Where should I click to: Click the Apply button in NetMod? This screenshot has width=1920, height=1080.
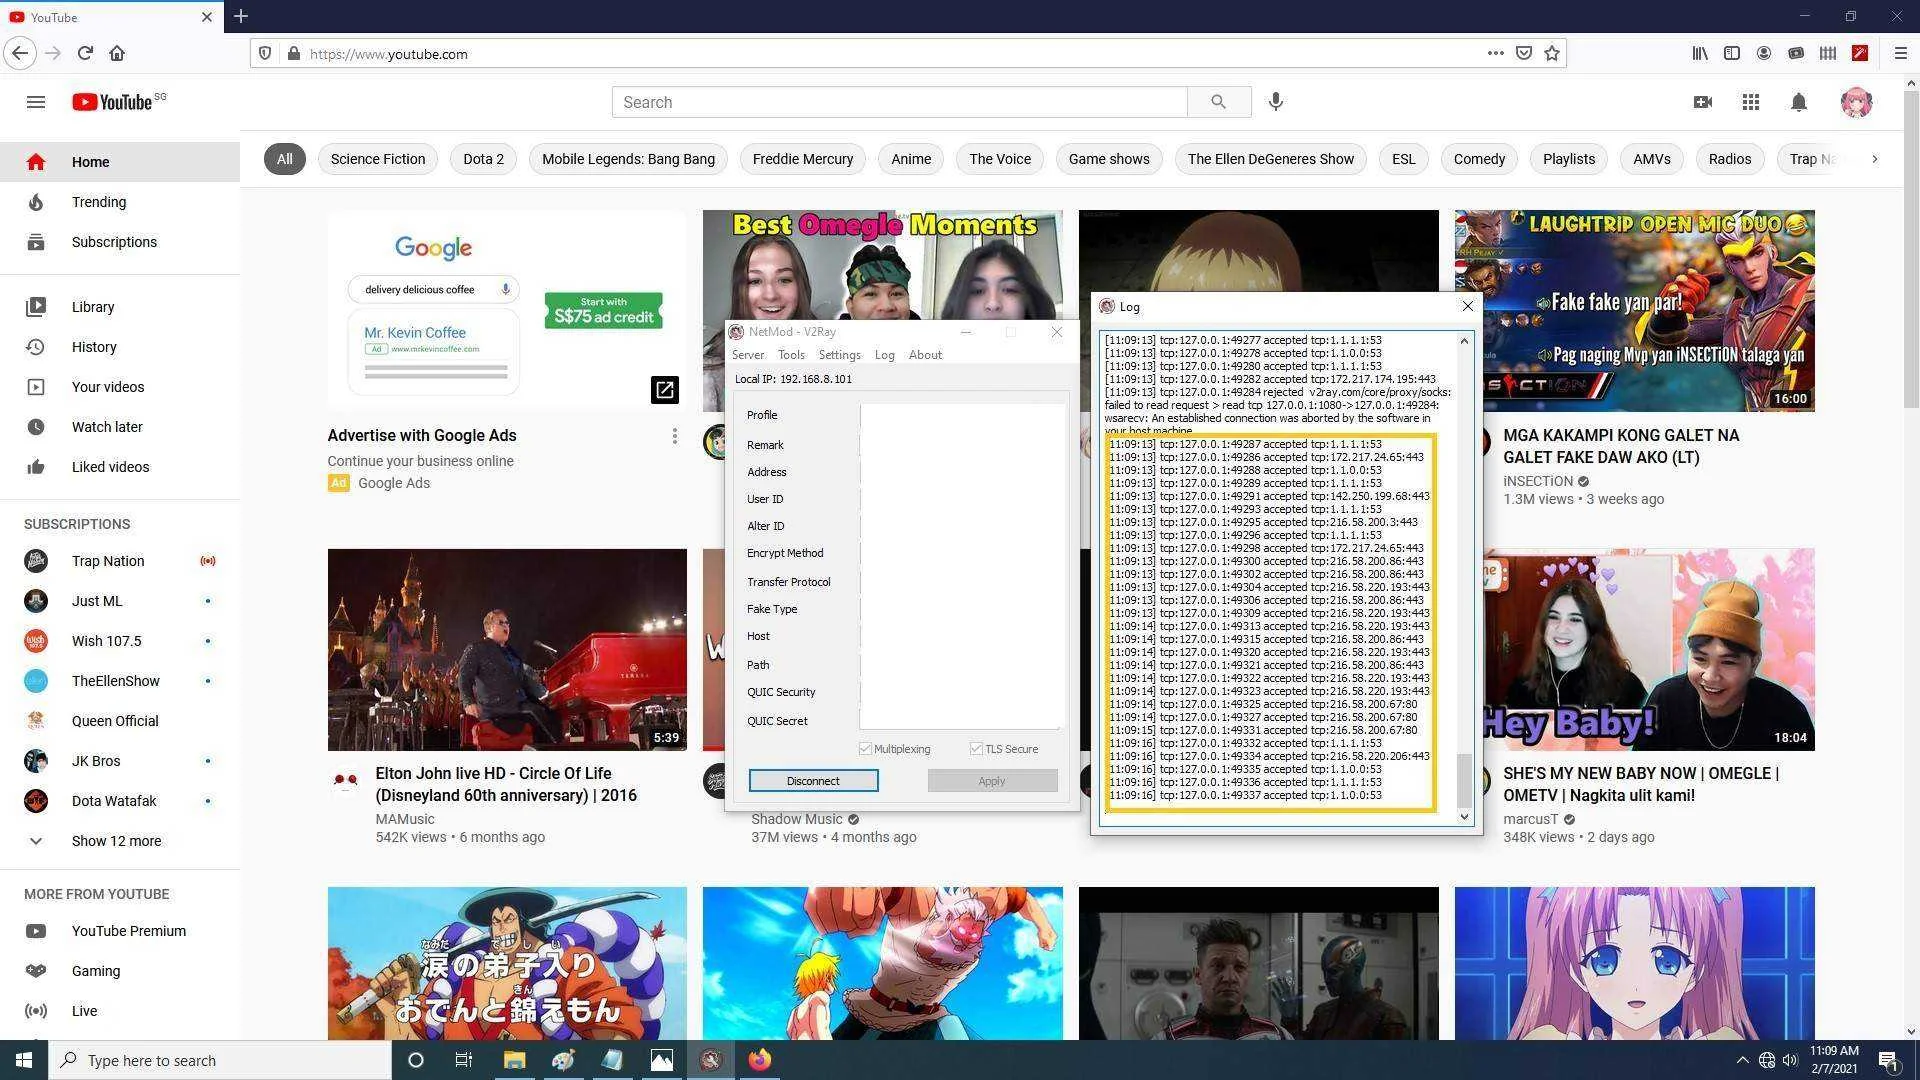tap(992, 781)
